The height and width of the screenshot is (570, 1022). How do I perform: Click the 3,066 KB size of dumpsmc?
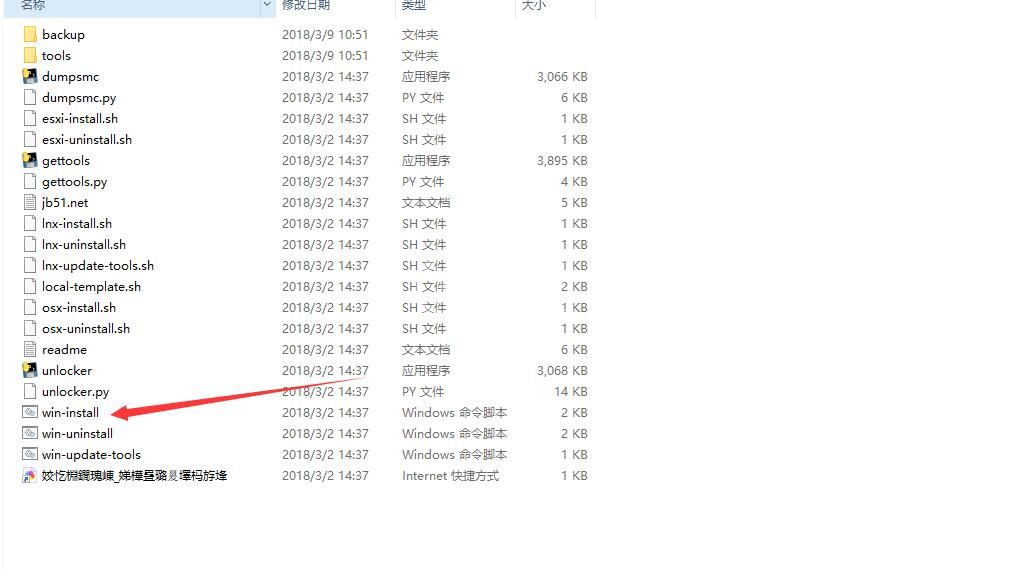pos(562,77)
